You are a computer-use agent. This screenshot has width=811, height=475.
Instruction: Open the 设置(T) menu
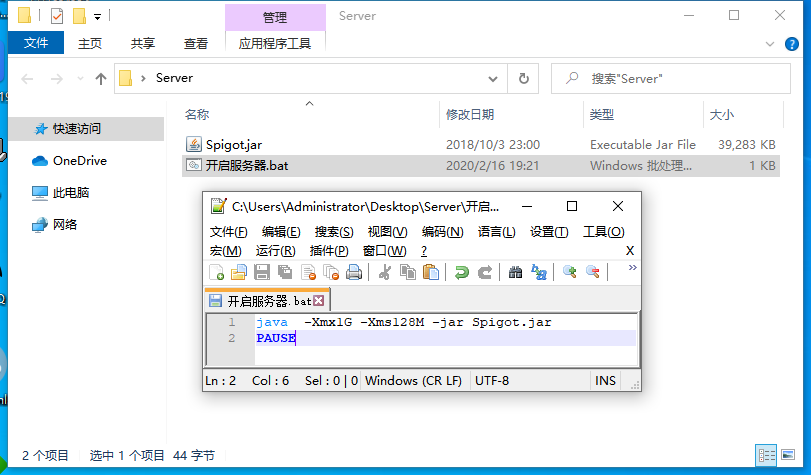tap(549, 232)
